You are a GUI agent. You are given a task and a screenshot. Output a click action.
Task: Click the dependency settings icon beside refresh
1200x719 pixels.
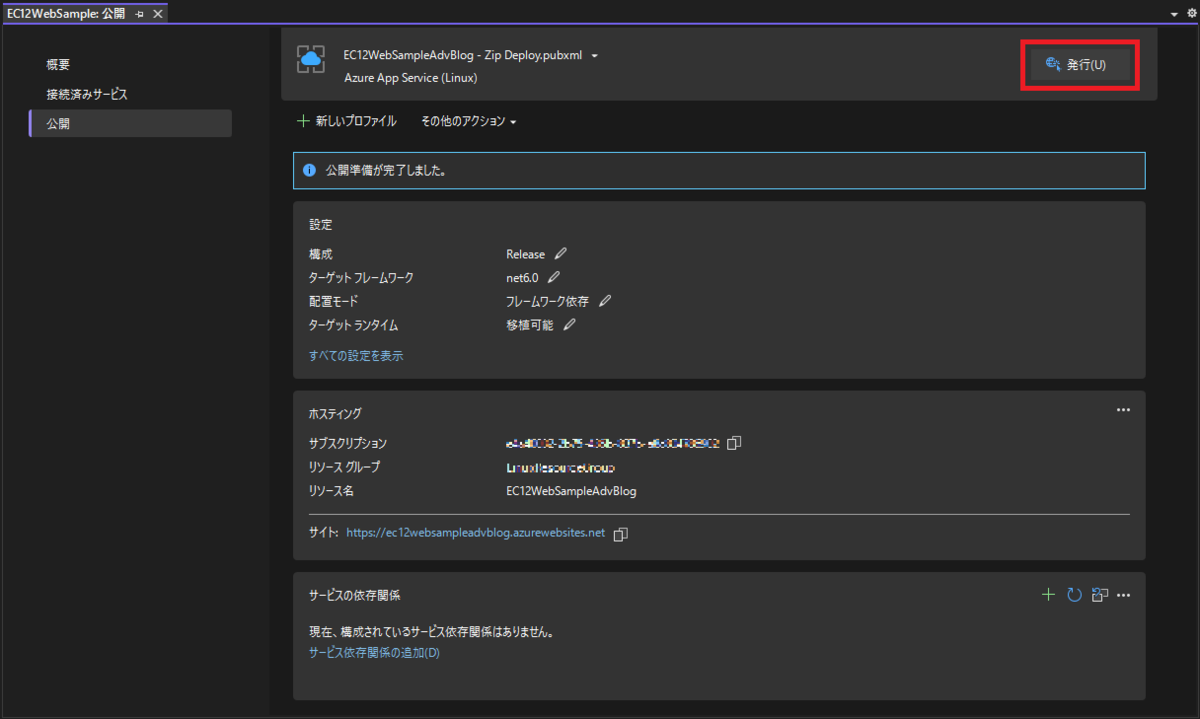point(1100,595)
